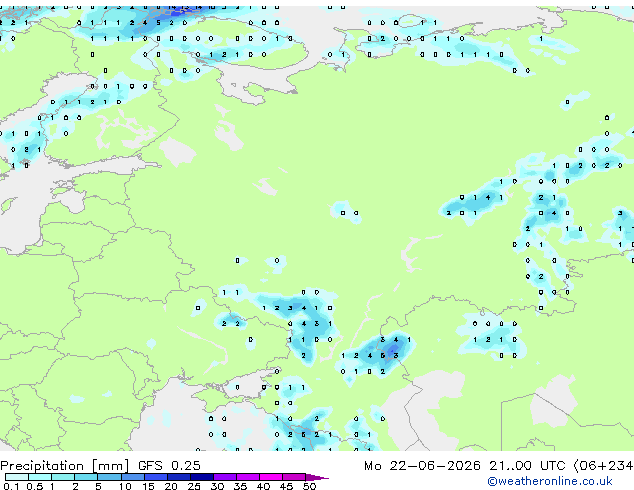The image size is (634, 490).
Task: Click the 0.5–1 mm legend color box
Action: click(40, 477)
